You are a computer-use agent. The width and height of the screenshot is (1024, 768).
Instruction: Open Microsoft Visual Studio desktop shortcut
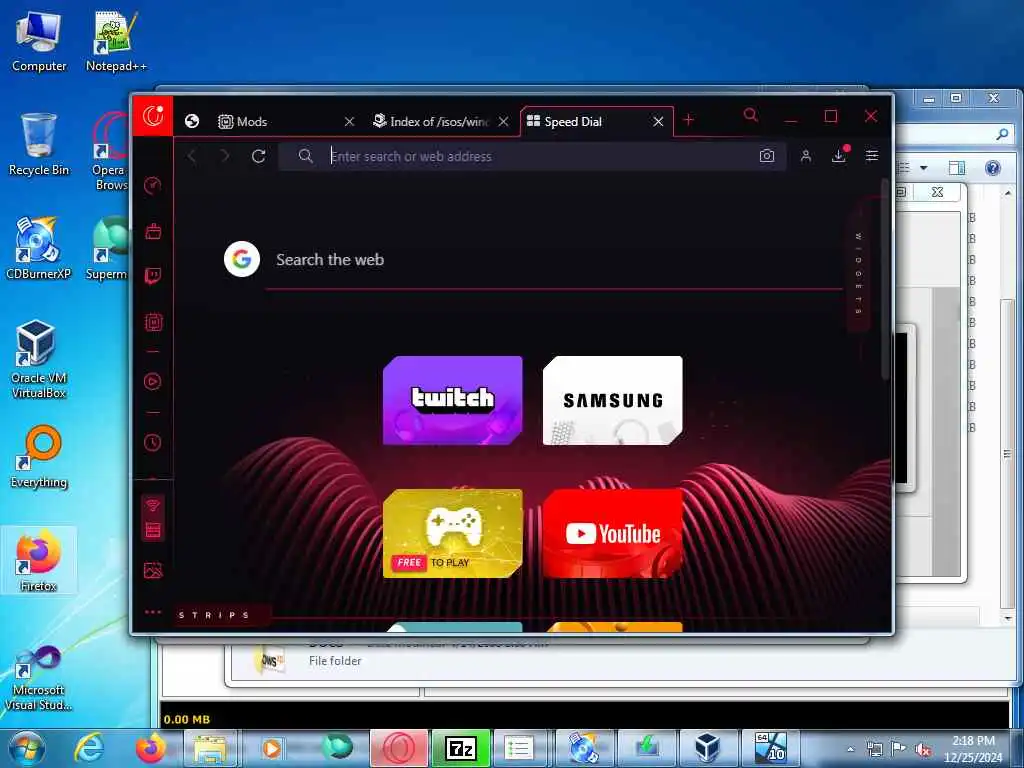39,678
